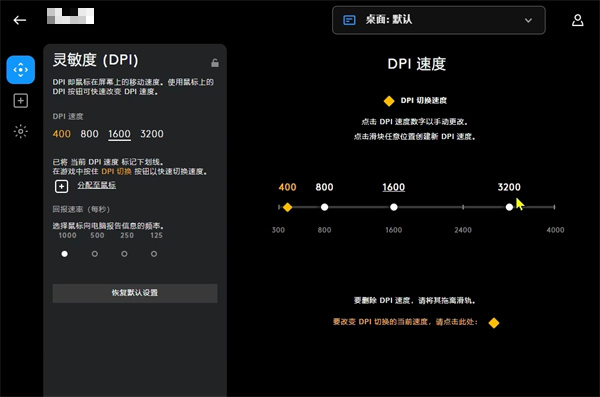Click the yellow diamond in DPI 切换速度 legend

389,101
